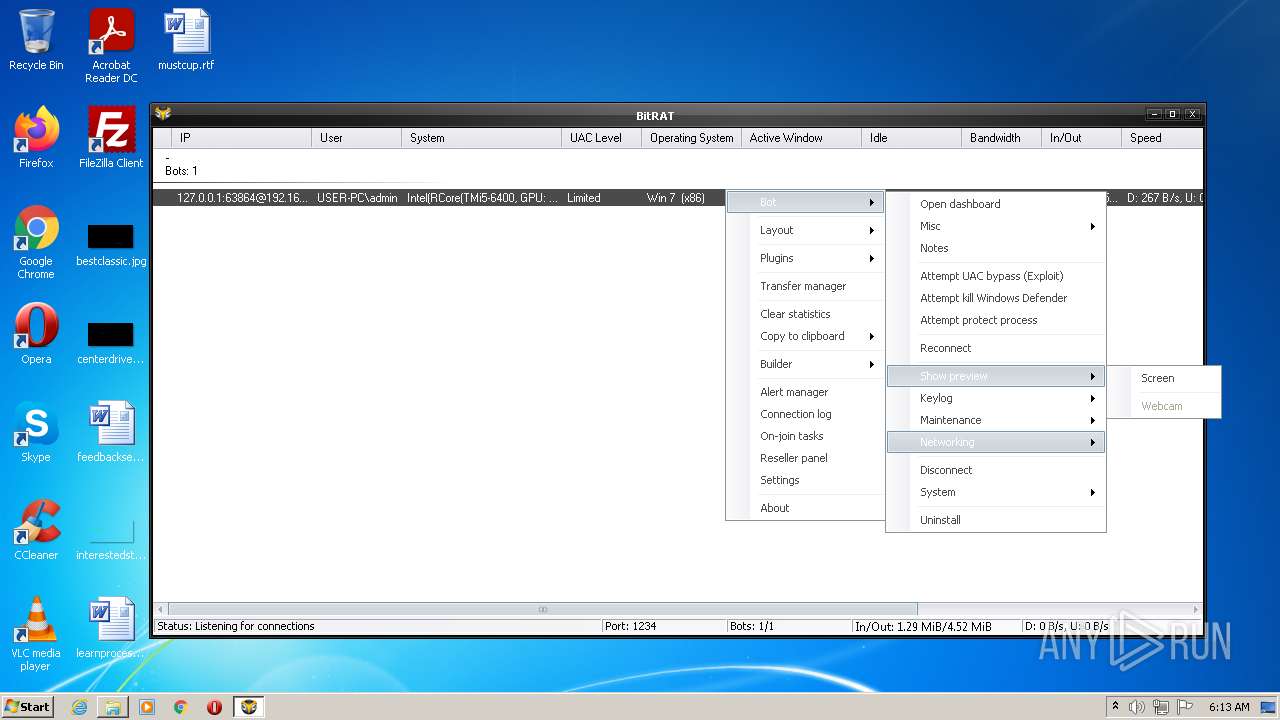Switch to BitRAT taskbar button

click(249, 707)
